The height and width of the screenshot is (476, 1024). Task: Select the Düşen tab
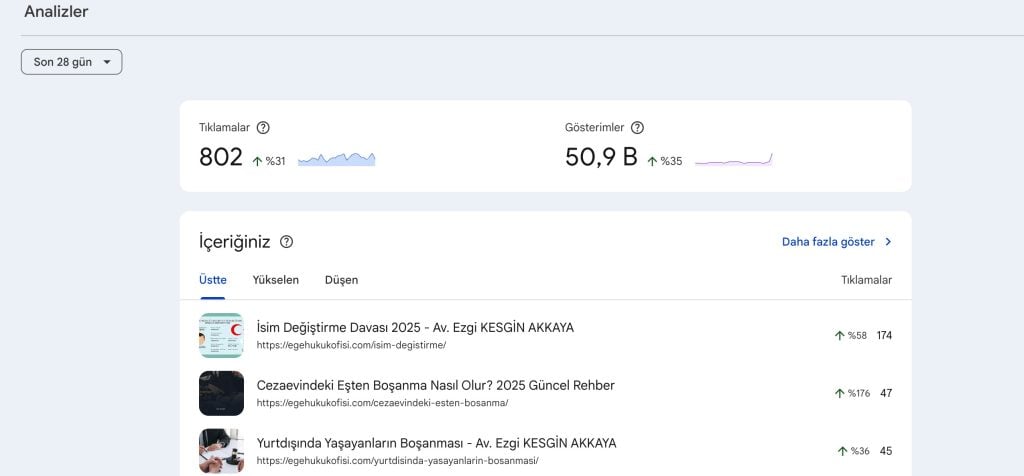[x=341, y=280]
